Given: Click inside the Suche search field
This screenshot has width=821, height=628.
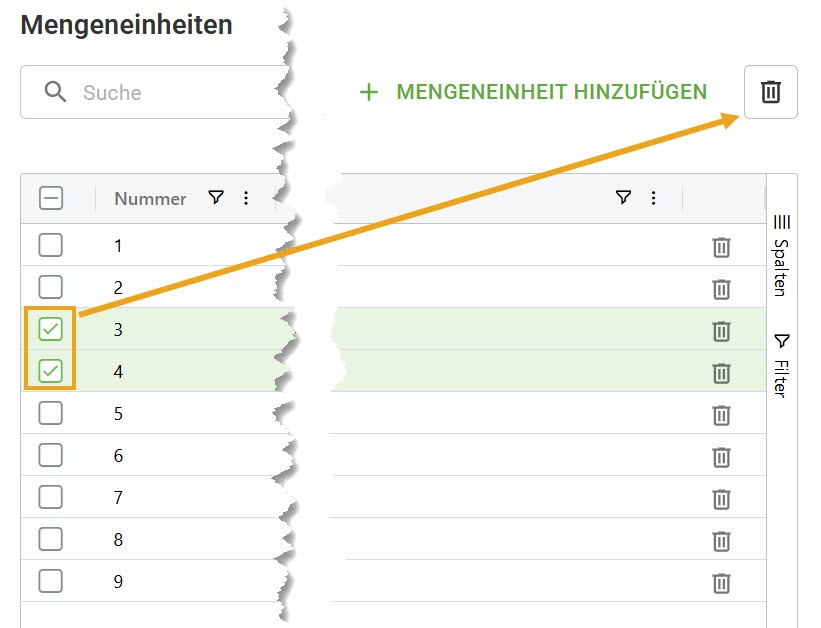Looking at the screenshot, I should point(150,91).
